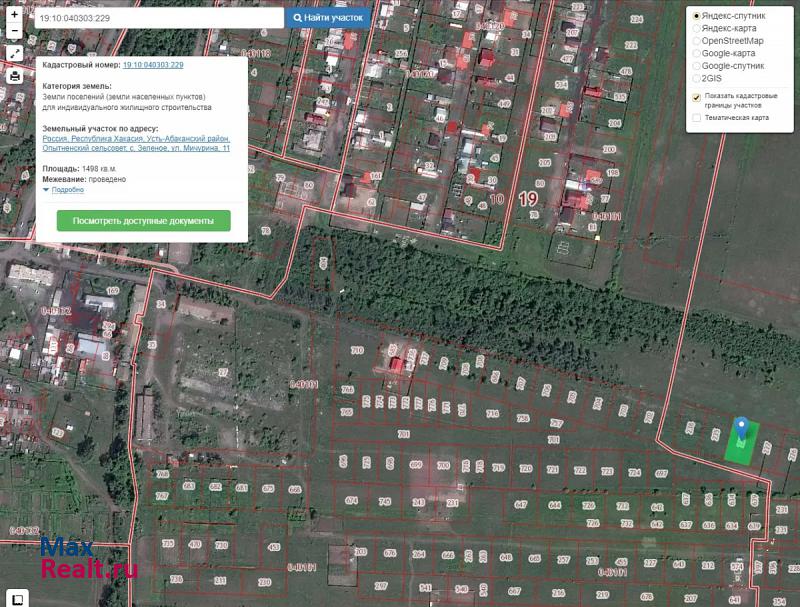The width and height of the screenshot is (800, 607).
Task: Print the map using printer icon
Action: [x=15, y=76]
